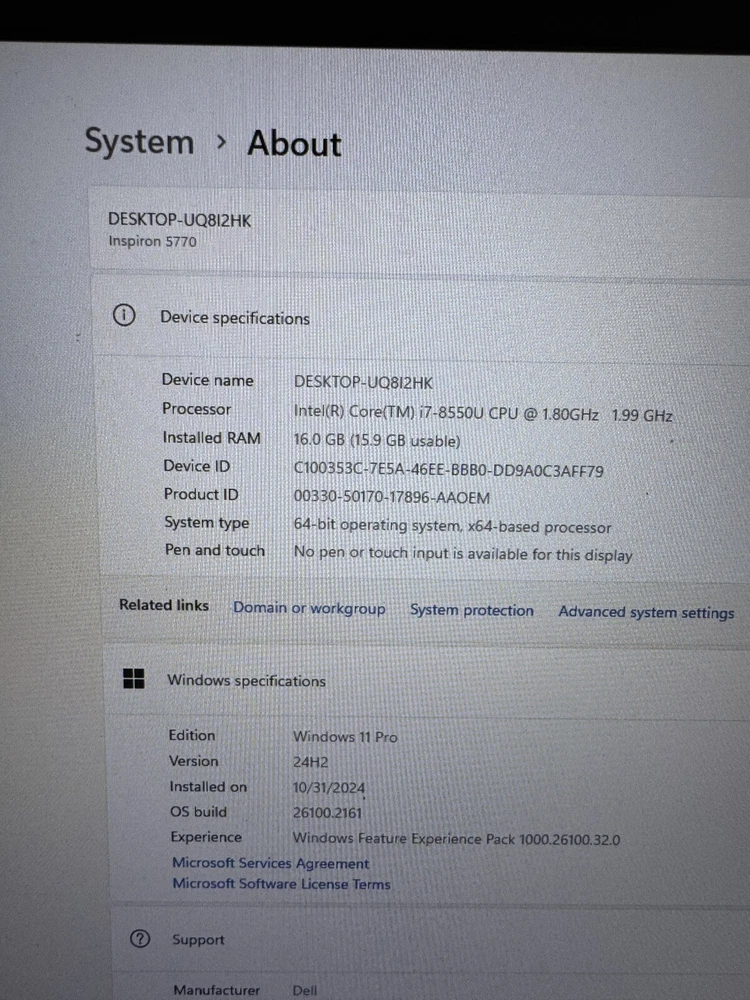Open System protection link
The width and height of the screenshot is (750, 1000).
[471, 610]
